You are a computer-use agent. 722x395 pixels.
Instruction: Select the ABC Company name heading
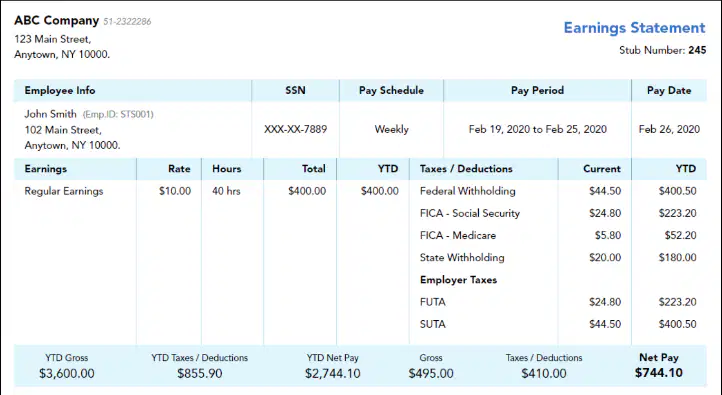(57, 20)
